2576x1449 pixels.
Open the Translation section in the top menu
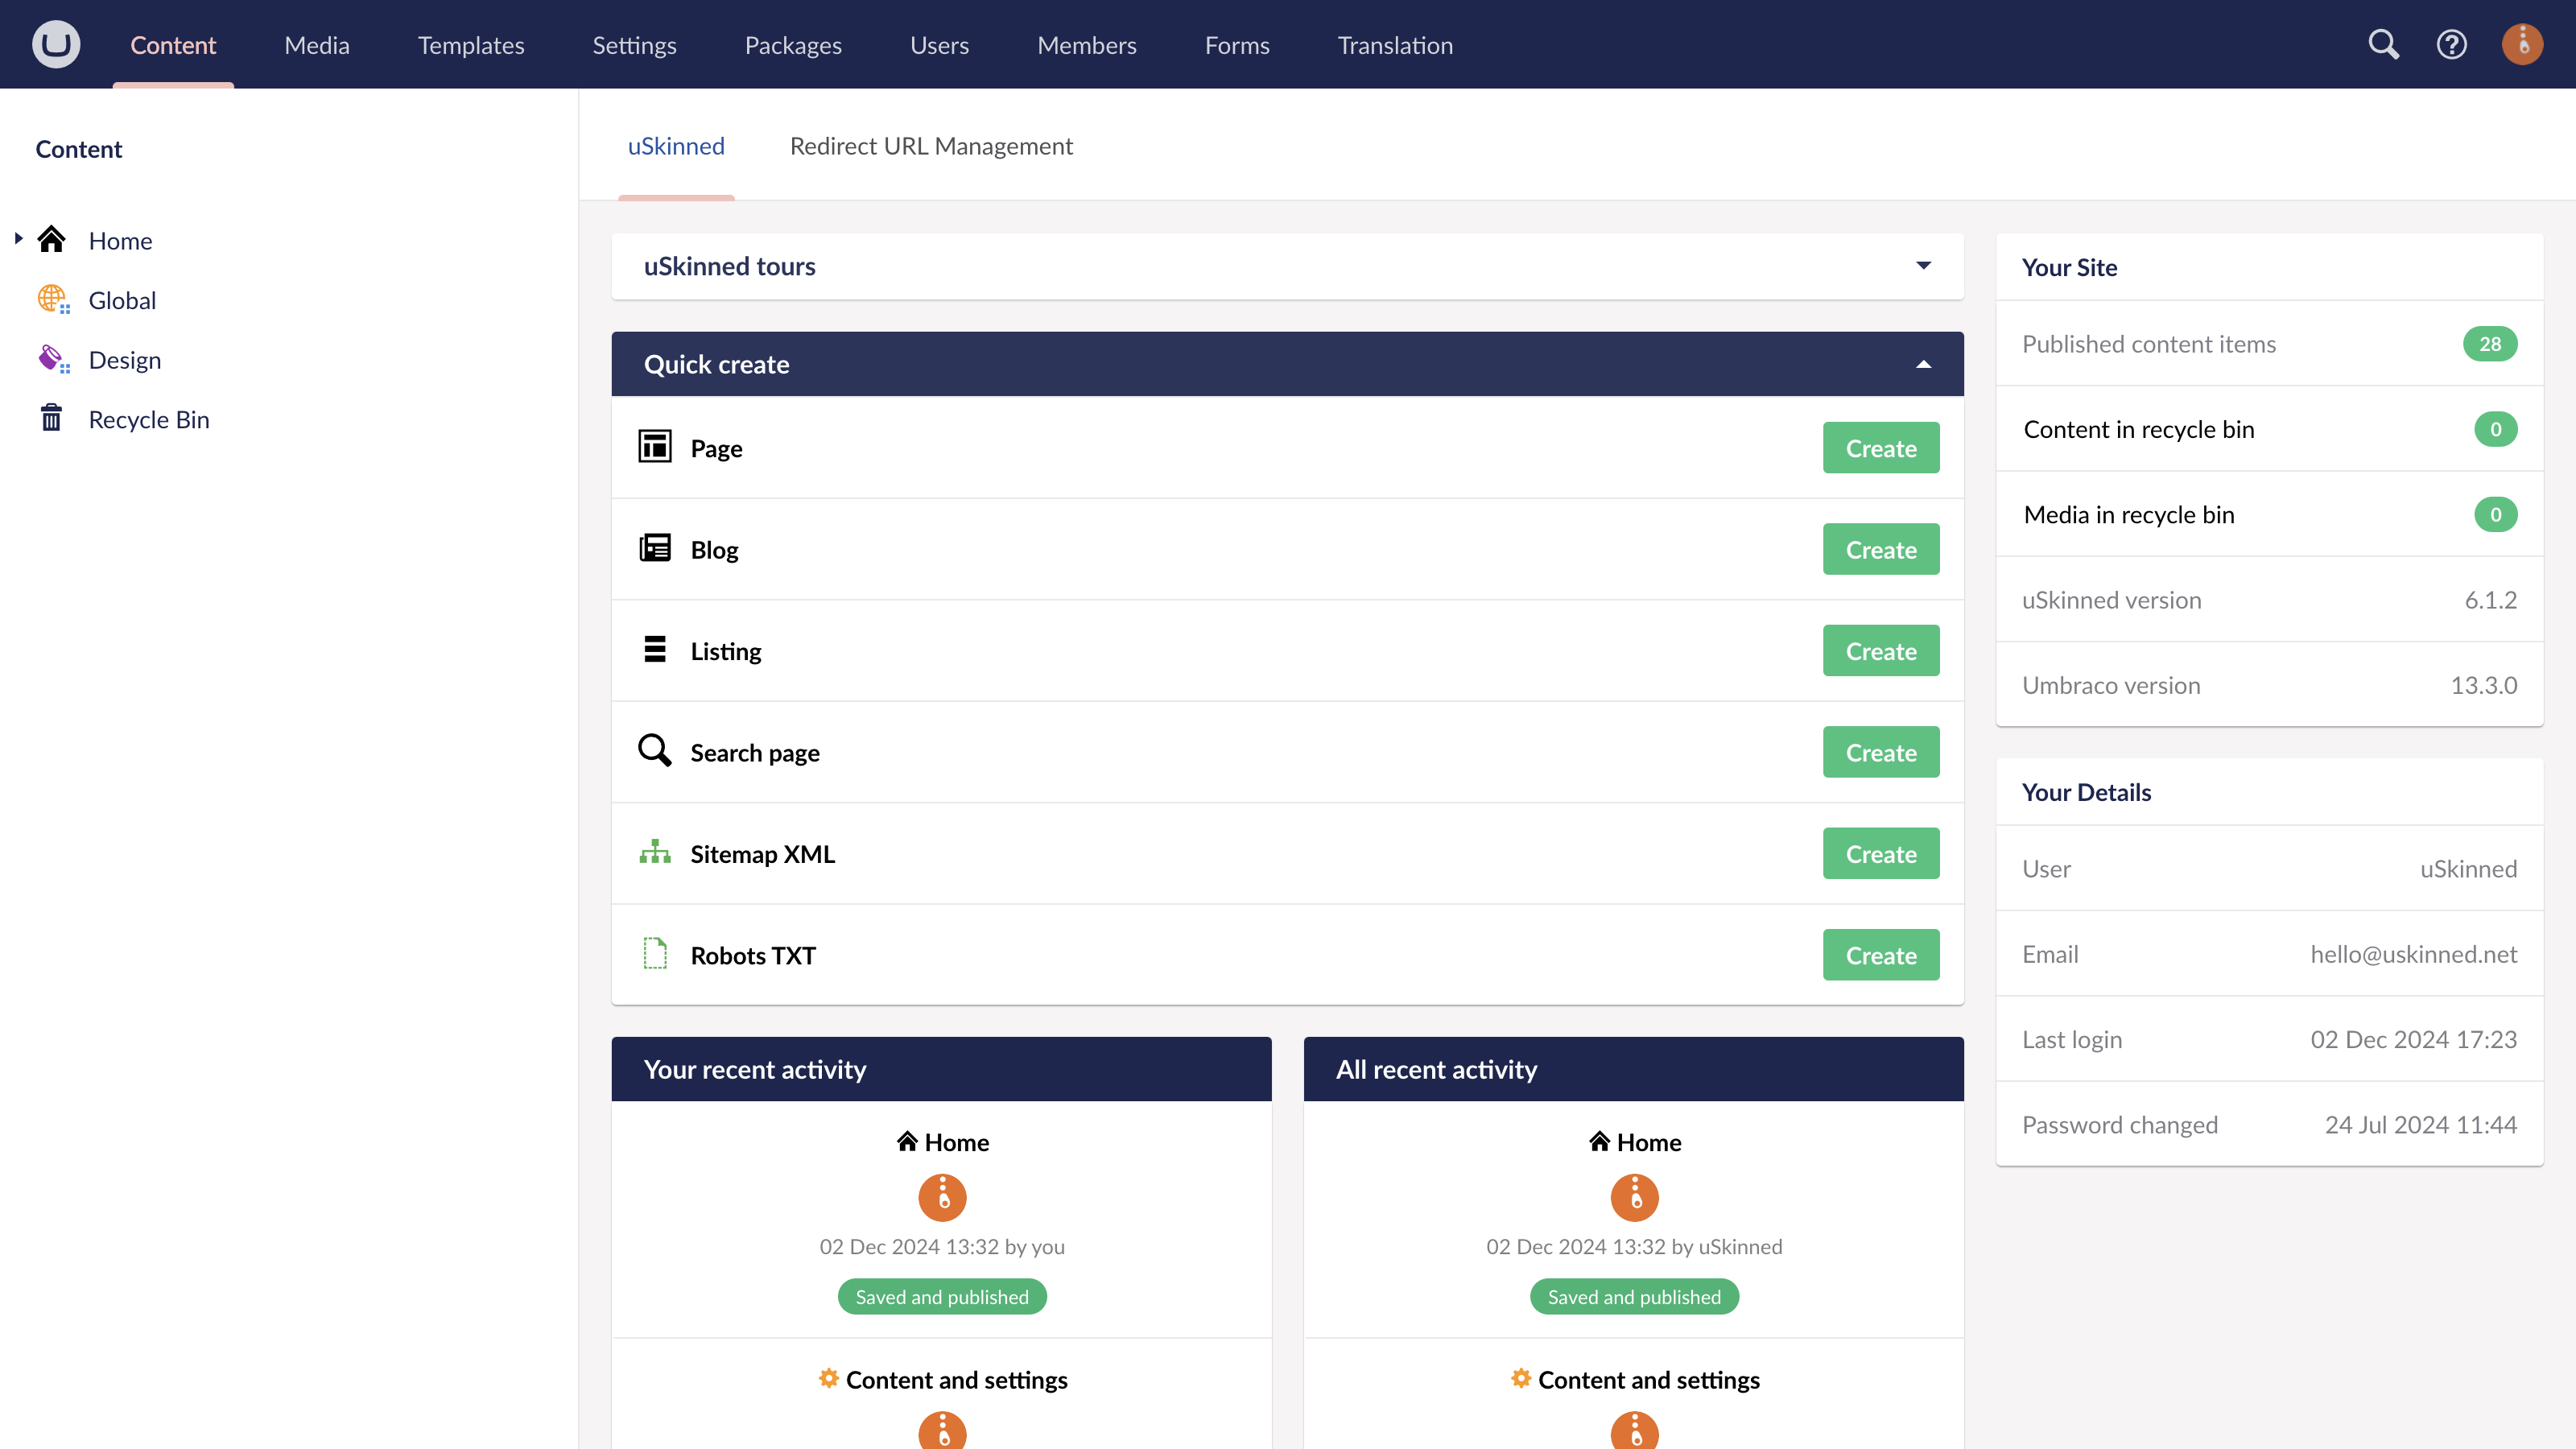1395,44
